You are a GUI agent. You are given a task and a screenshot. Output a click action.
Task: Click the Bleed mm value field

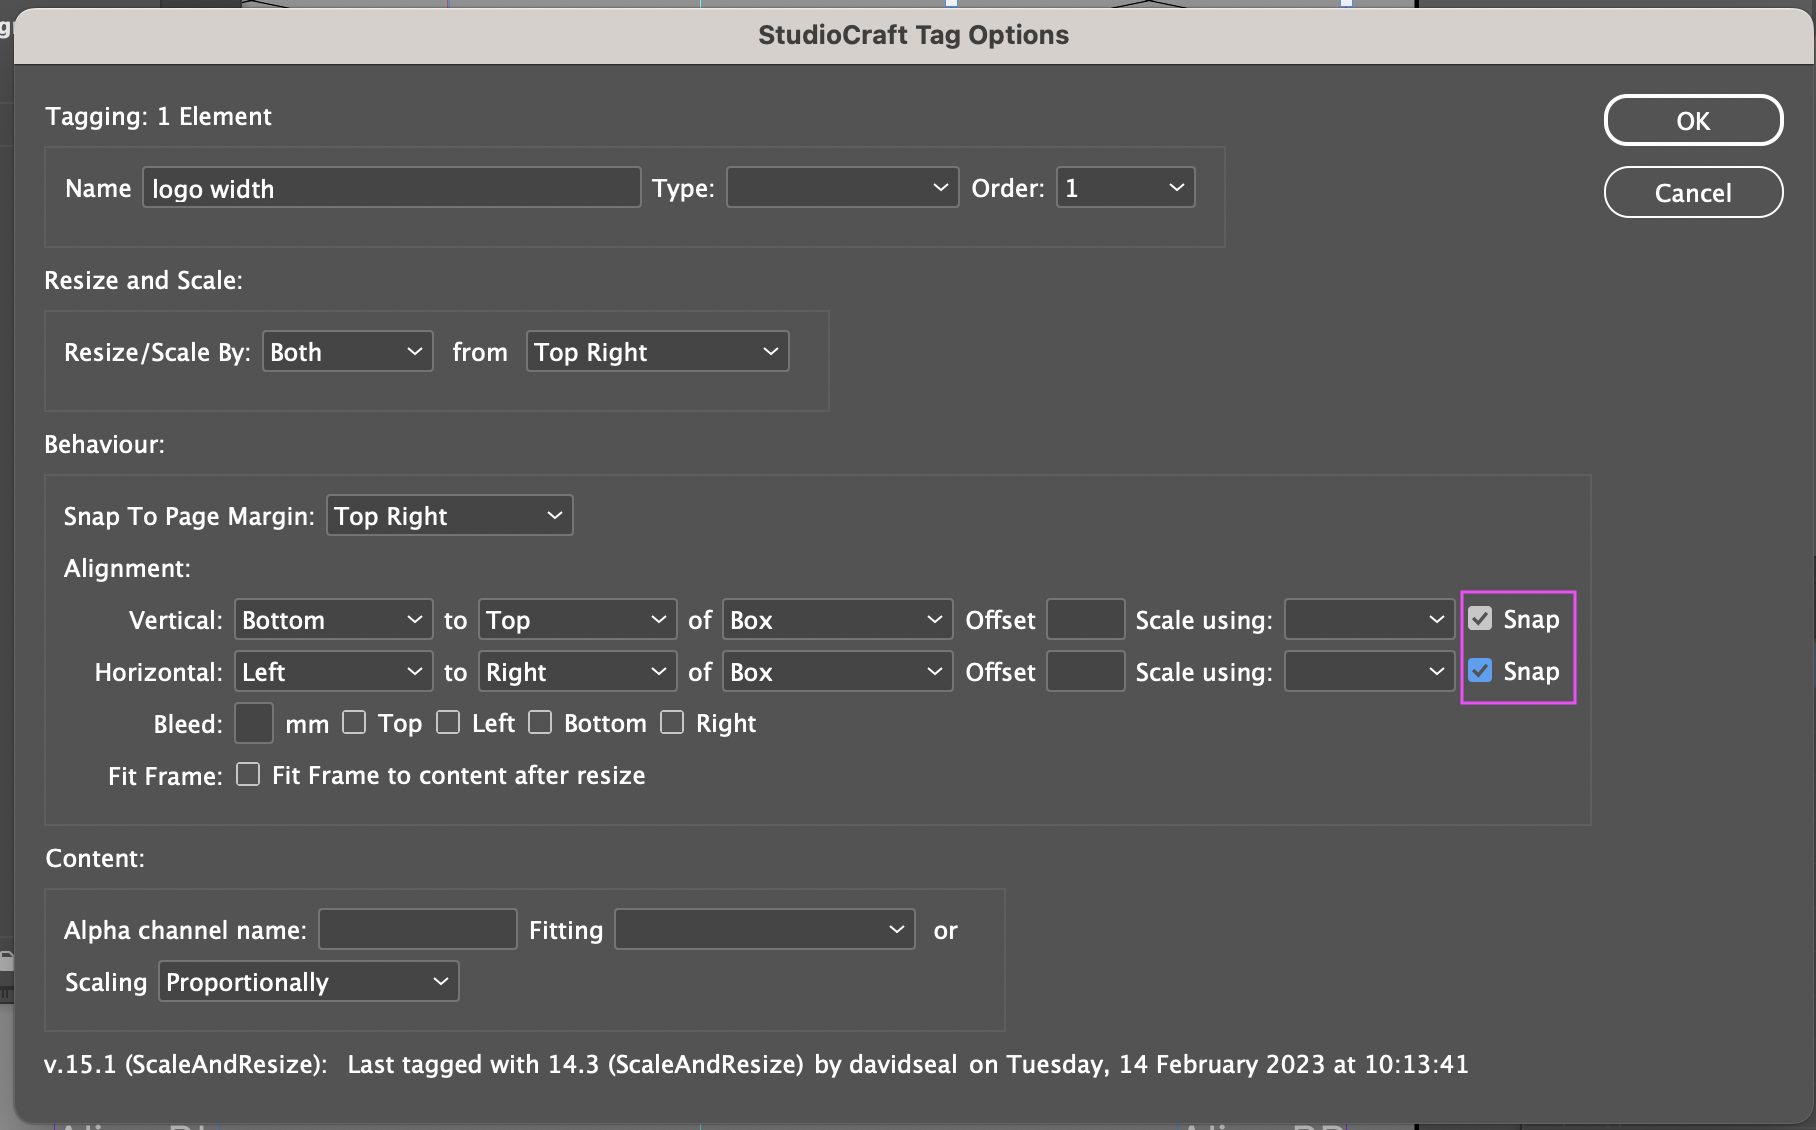click(x=254, y=723)
